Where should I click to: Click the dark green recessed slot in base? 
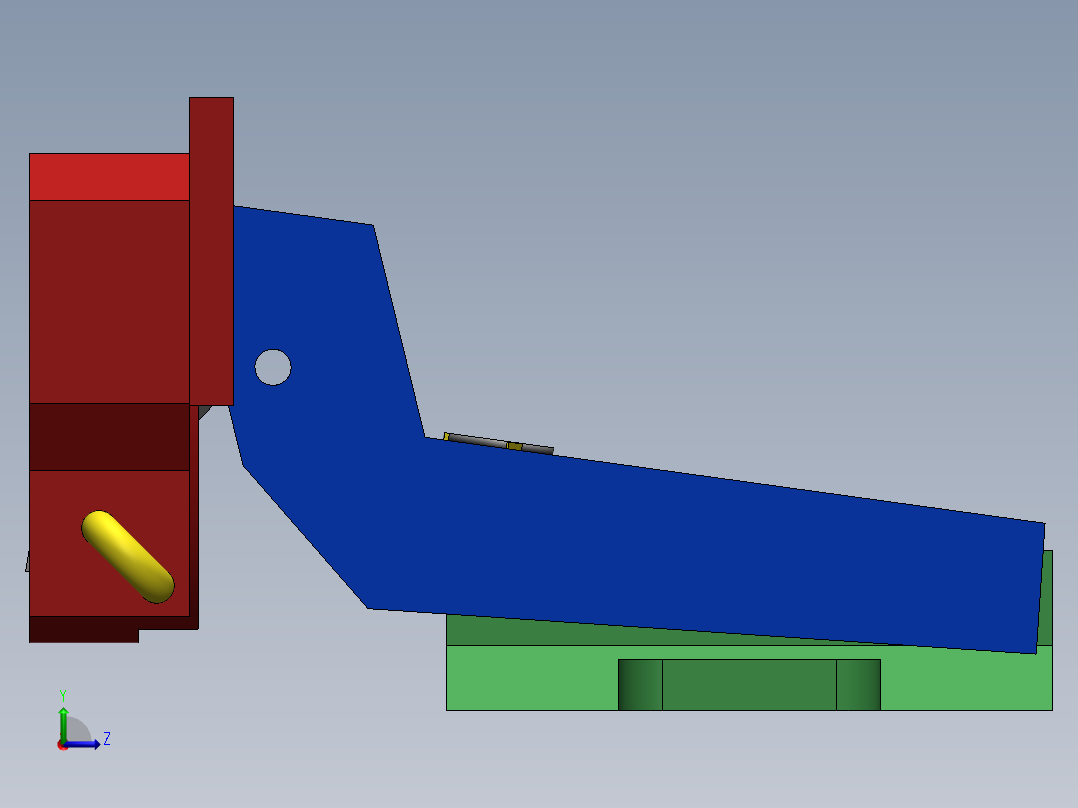tap(749, 685)
